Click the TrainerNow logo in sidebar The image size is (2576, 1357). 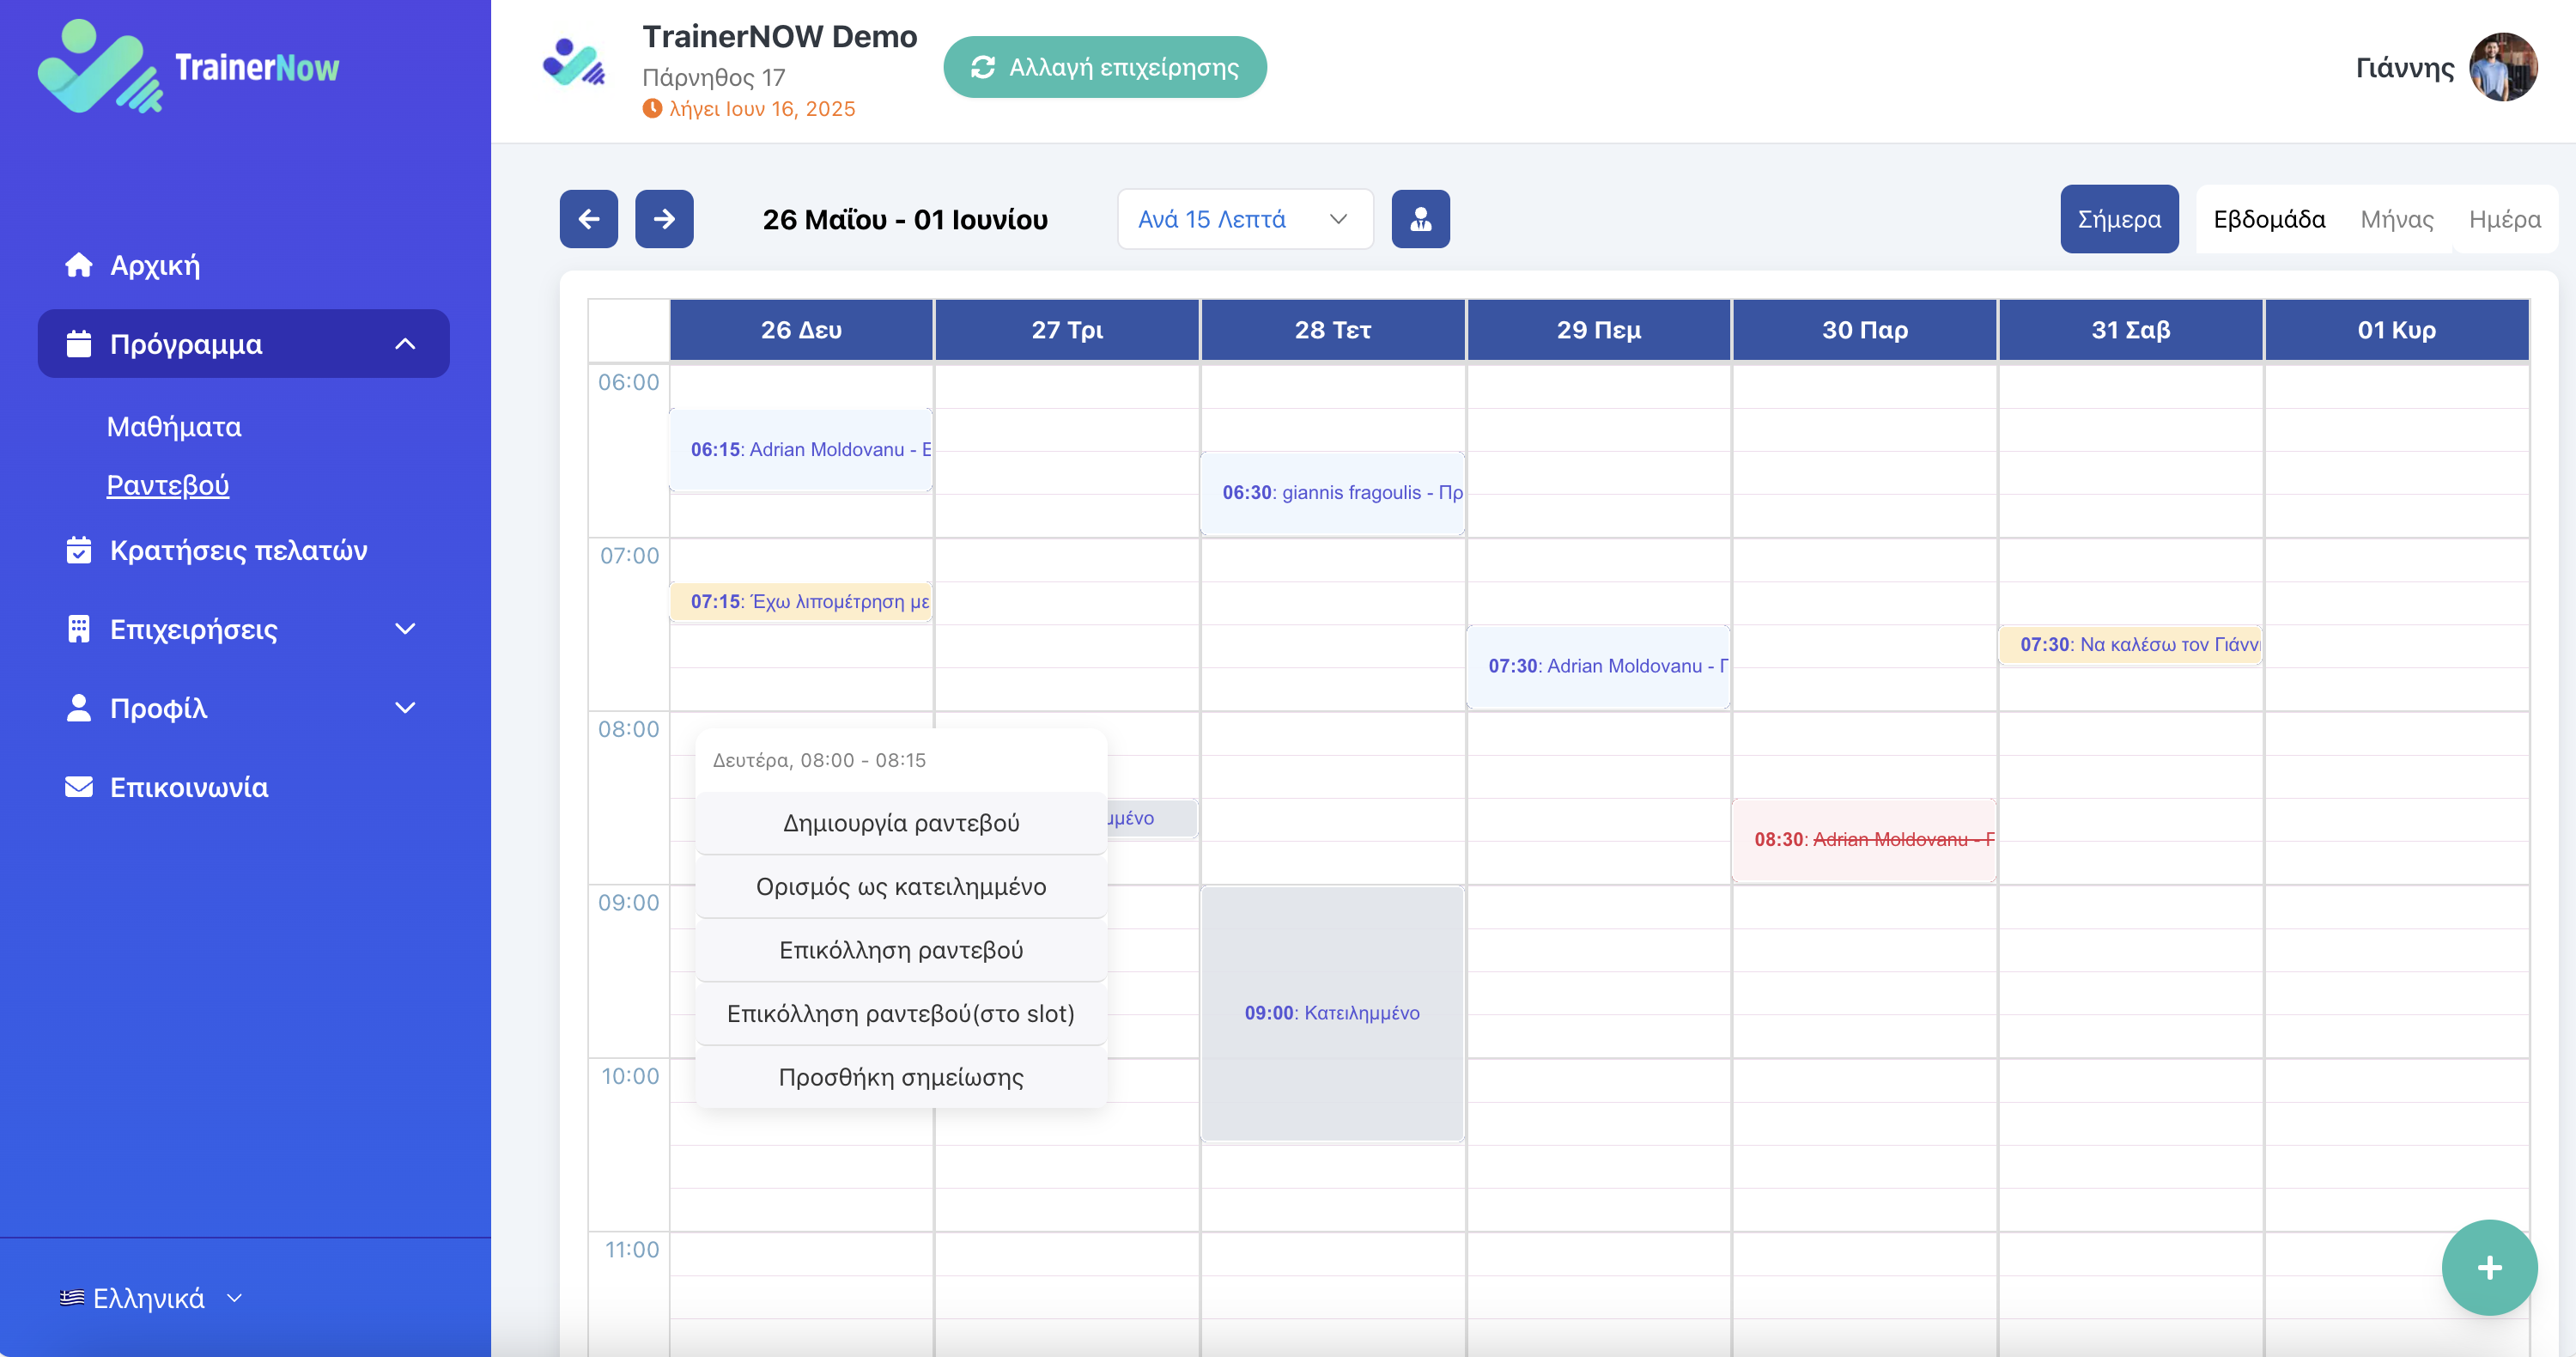click(x=188, y=66)
